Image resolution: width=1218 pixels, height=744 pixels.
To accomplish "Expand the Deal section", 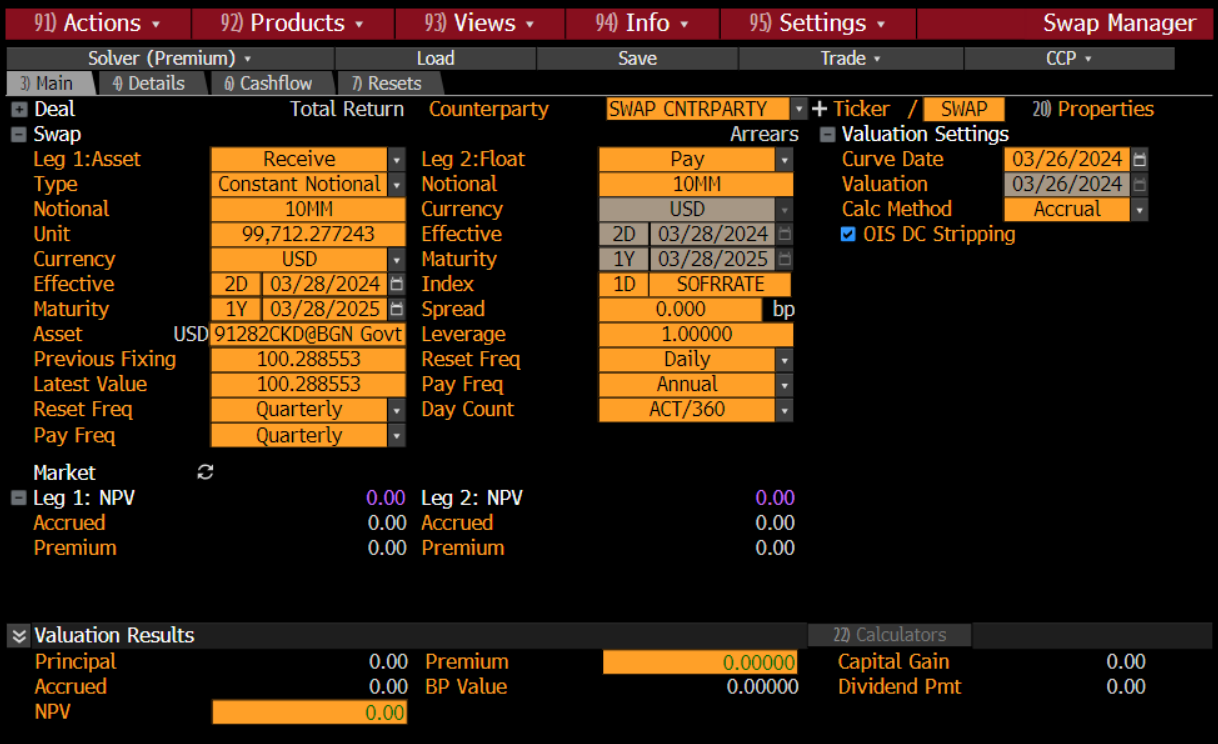I will click(19, 110).
